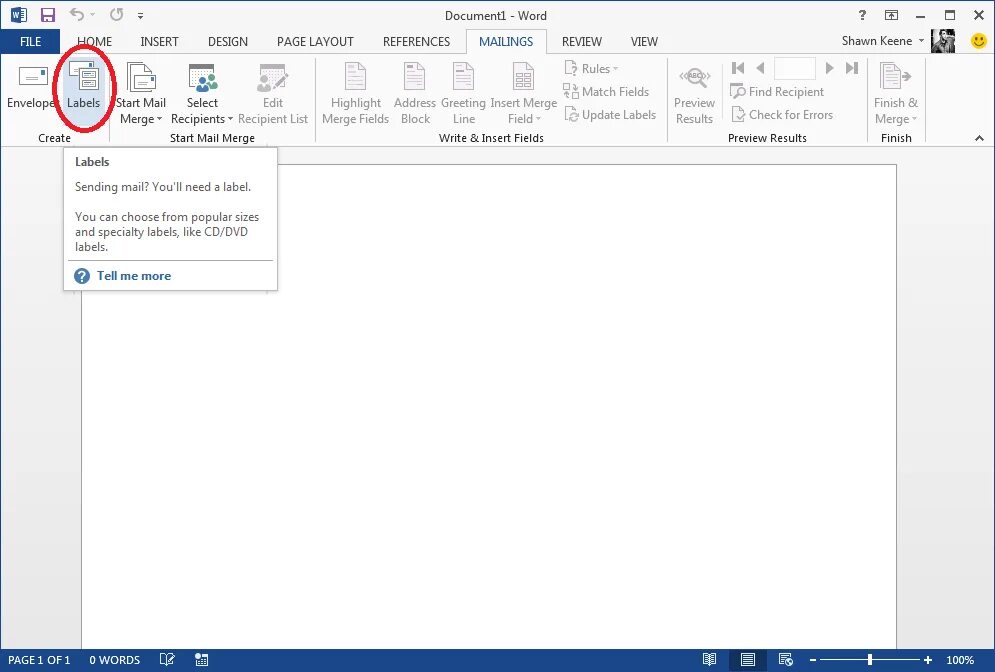Image resolution: width=995 pixels, height=672 pixels.
Task: Insert an Address Block
Action: [415, 93]
